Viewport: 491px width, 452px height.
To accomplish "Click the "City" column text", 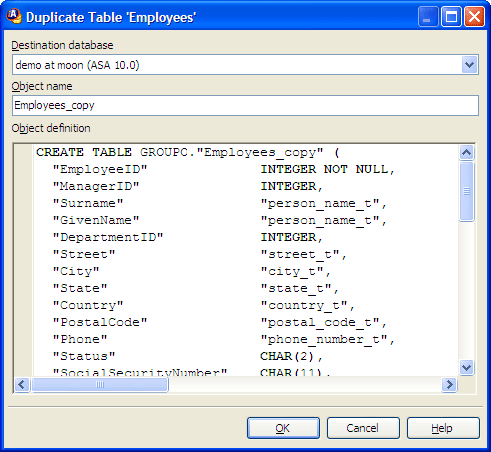I will (76, 271).
